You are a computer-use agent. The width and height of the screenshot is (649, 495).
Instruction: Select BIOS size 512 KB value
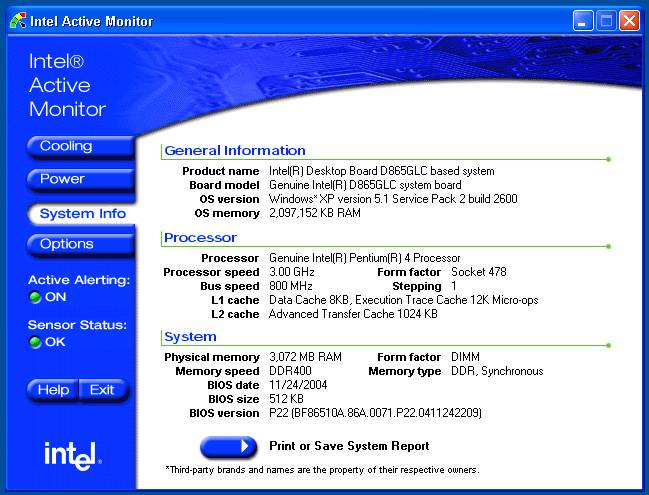(286, 399)
